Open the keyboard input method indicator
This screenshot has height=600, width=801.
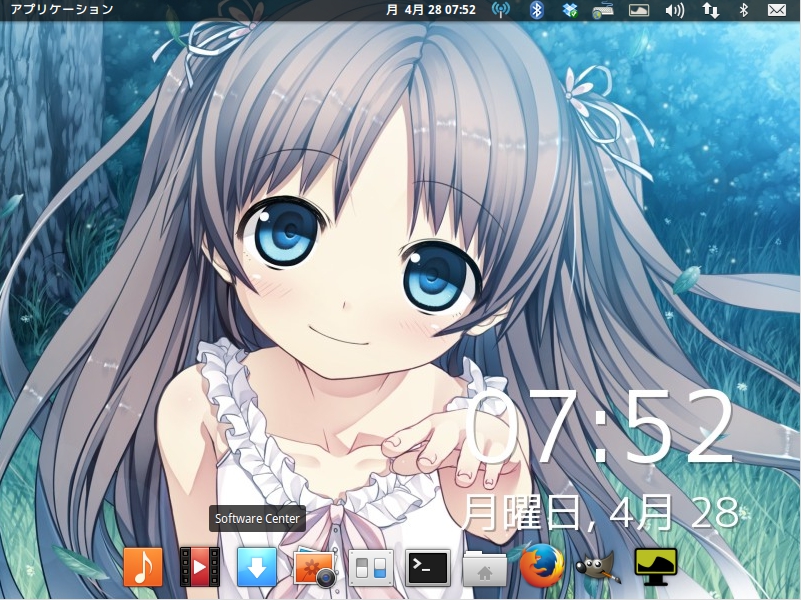[603, 10]
